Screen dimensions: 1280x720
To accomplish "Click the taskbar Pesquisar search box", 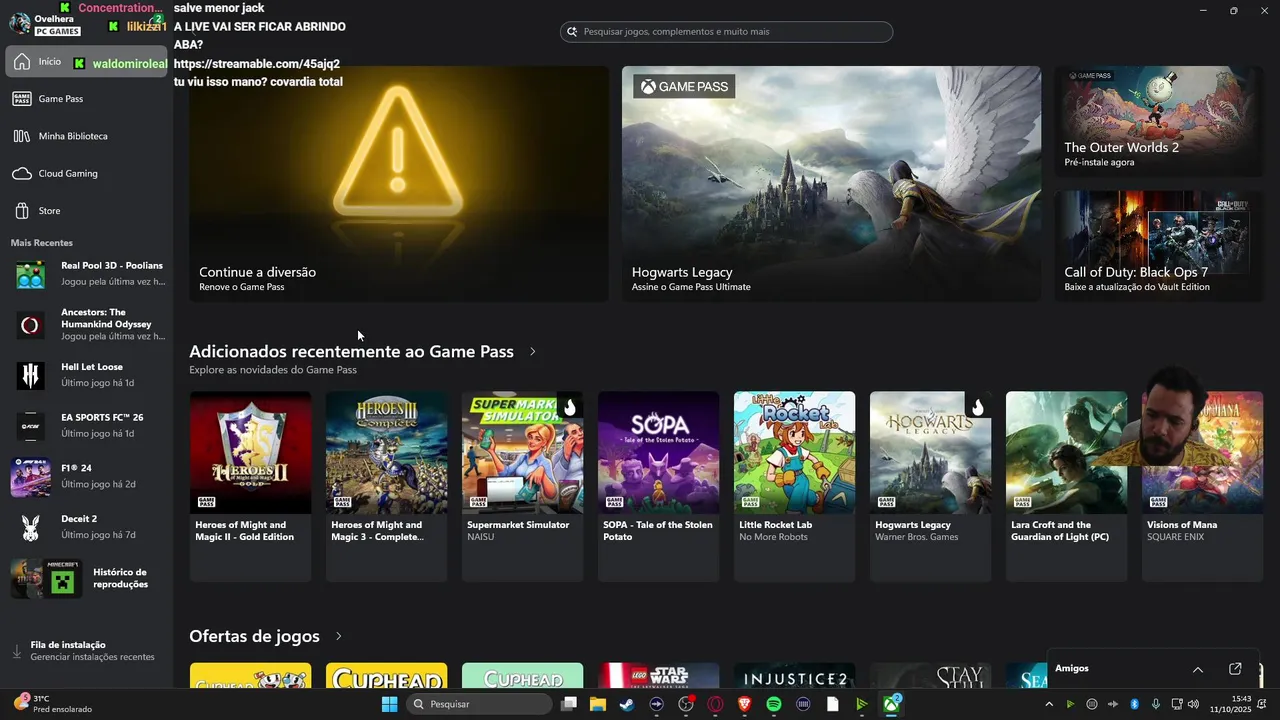I will coord(479,704).
